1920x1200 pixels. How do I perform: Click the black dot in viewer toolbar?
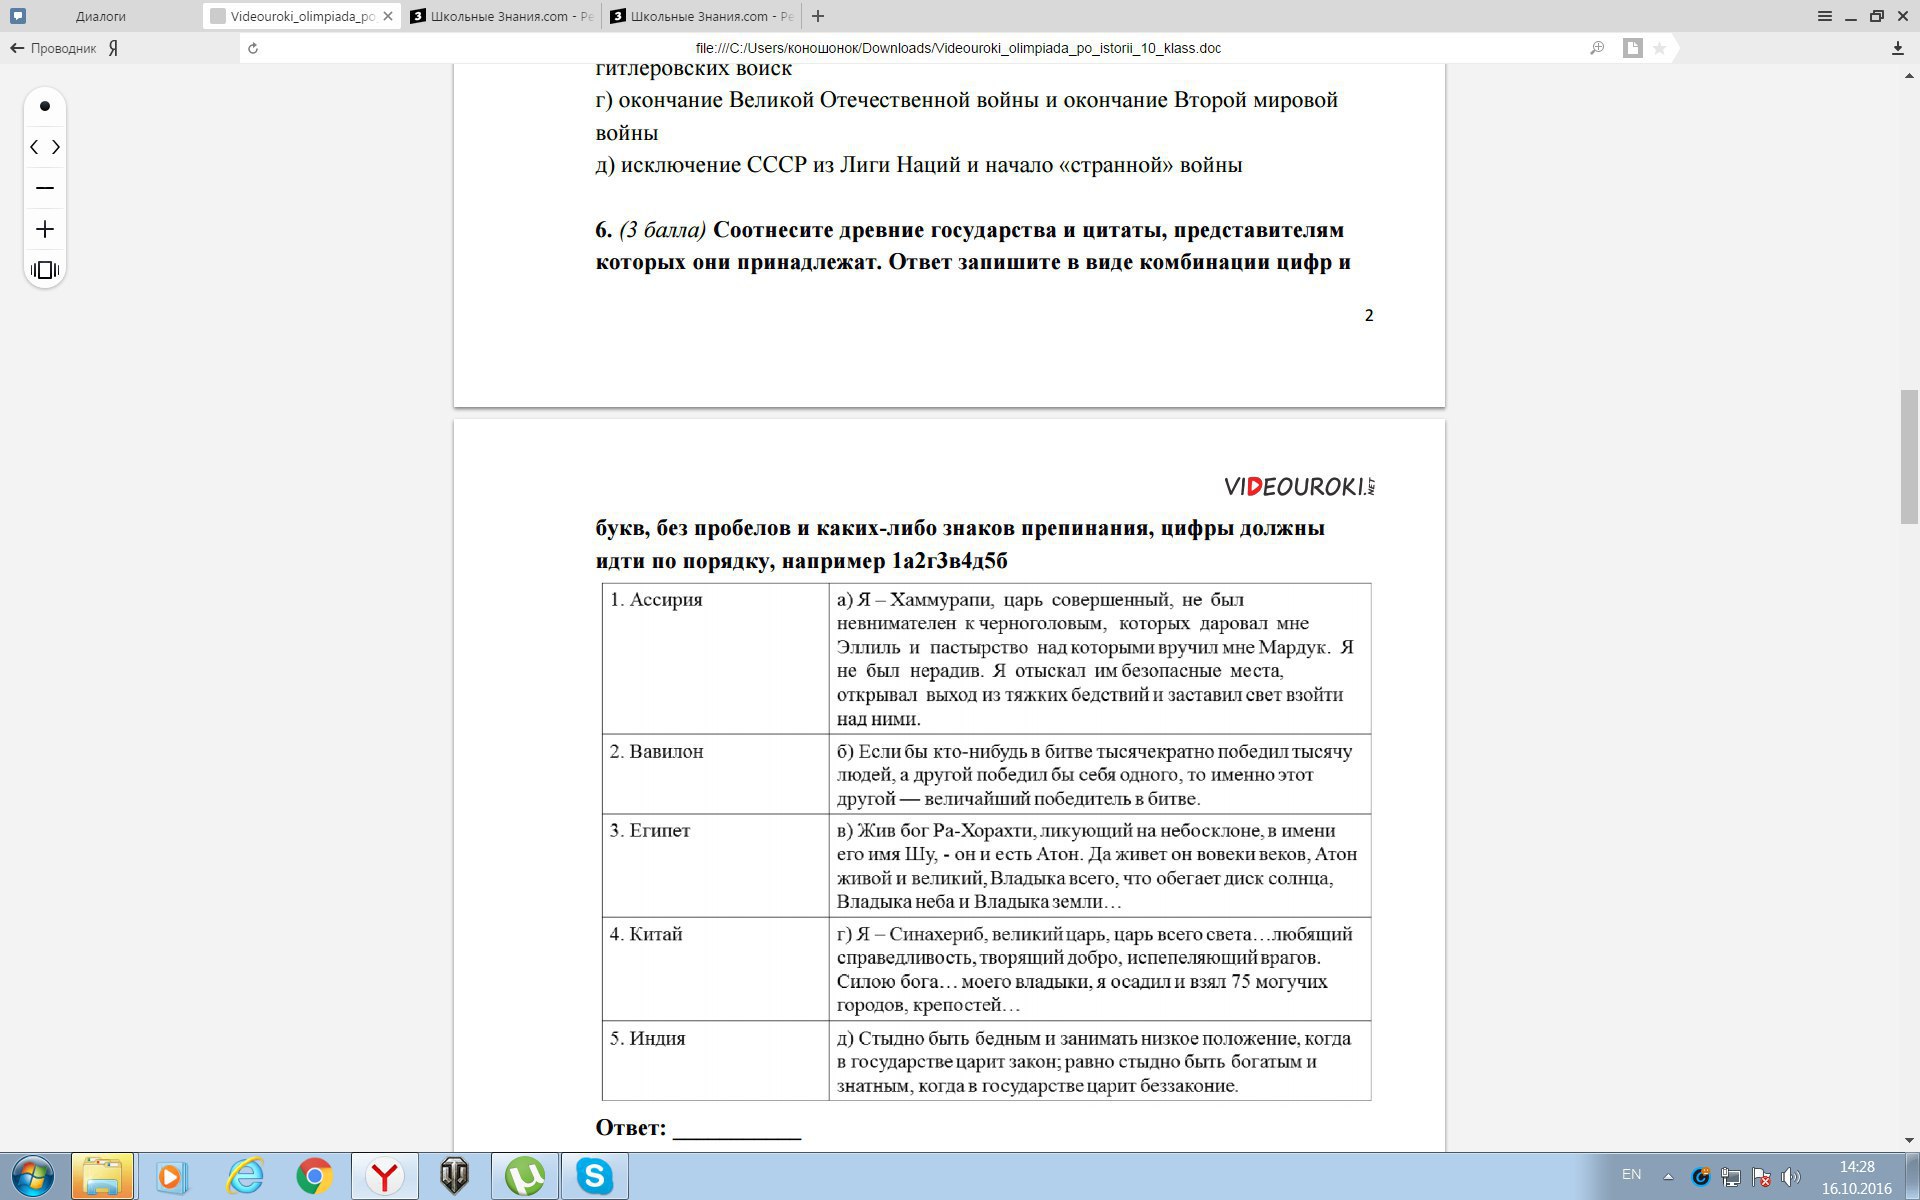[x=44, y=106]
